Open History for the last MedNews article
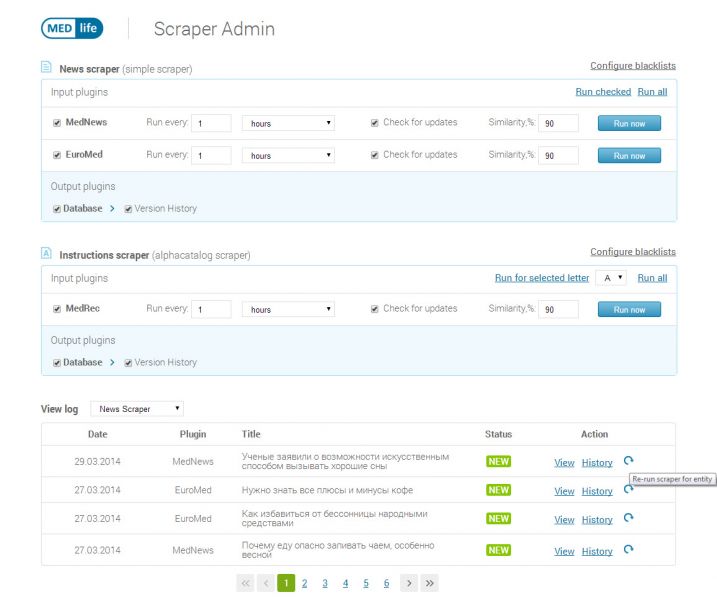The width and height of the screenshot is (717, 600). 597,551
